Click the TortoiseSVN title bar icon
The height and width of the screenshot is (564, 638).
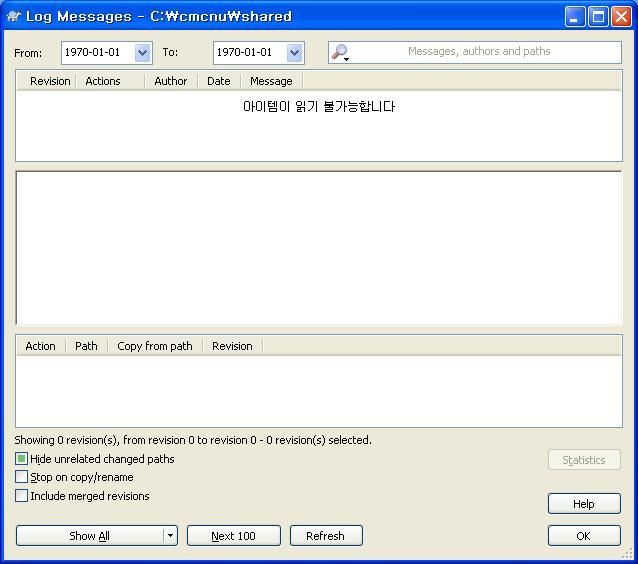pyautogui.click(x=14, y=16)
